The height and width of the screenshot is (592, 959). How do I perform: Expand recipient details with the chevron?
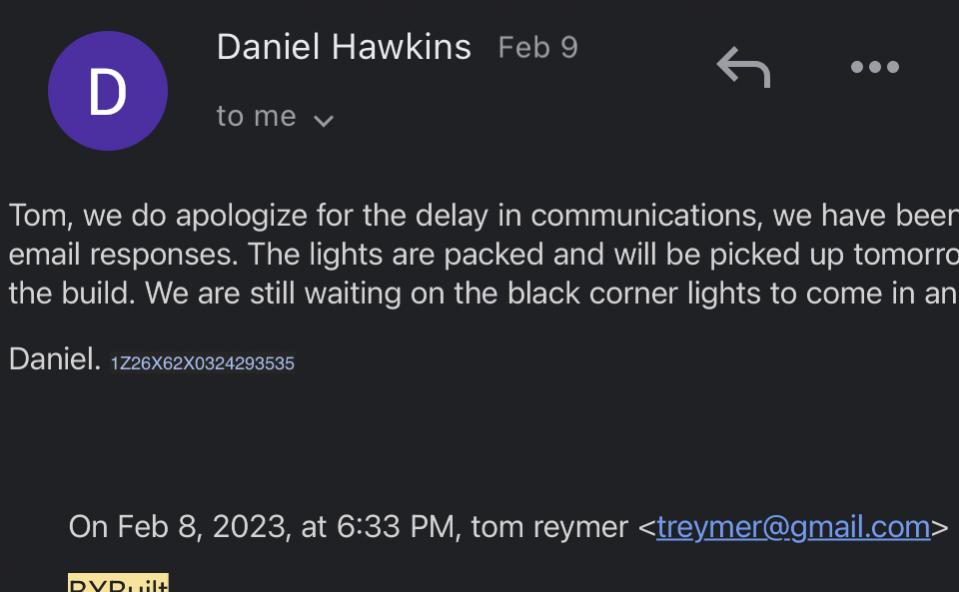click(323, 120)
